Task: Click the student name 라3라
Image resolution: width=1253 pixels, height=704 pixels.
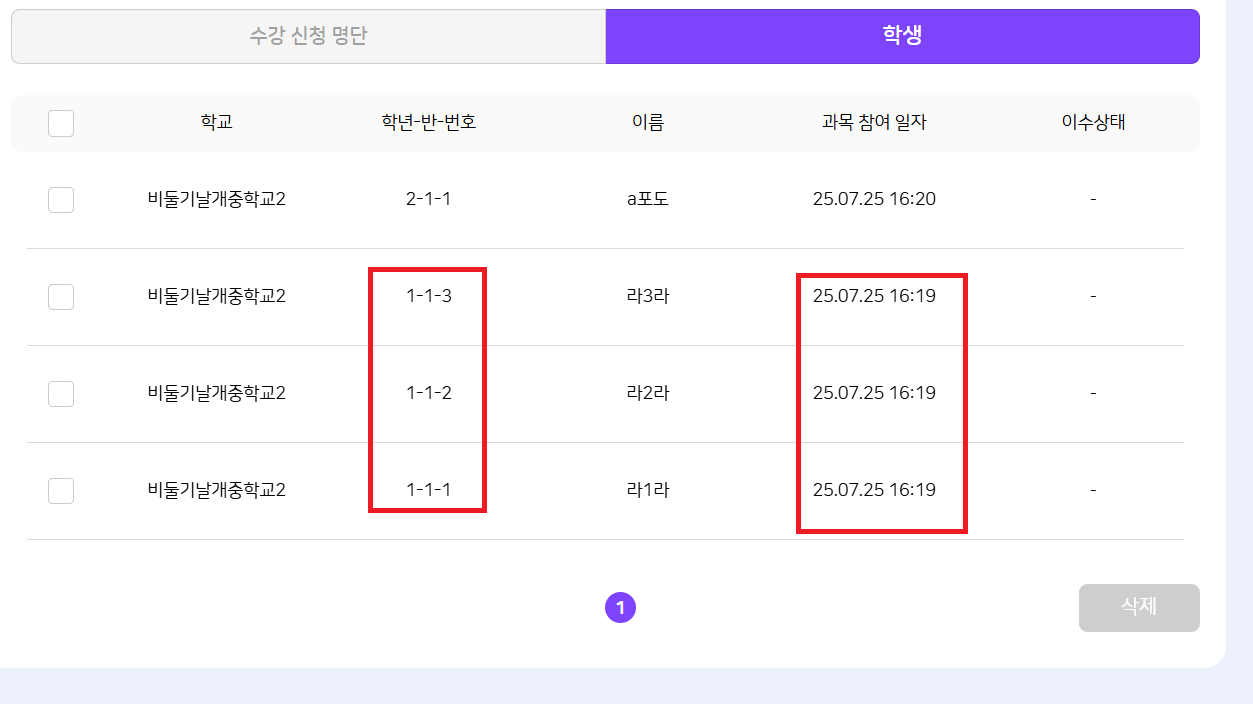Action: 647,296
